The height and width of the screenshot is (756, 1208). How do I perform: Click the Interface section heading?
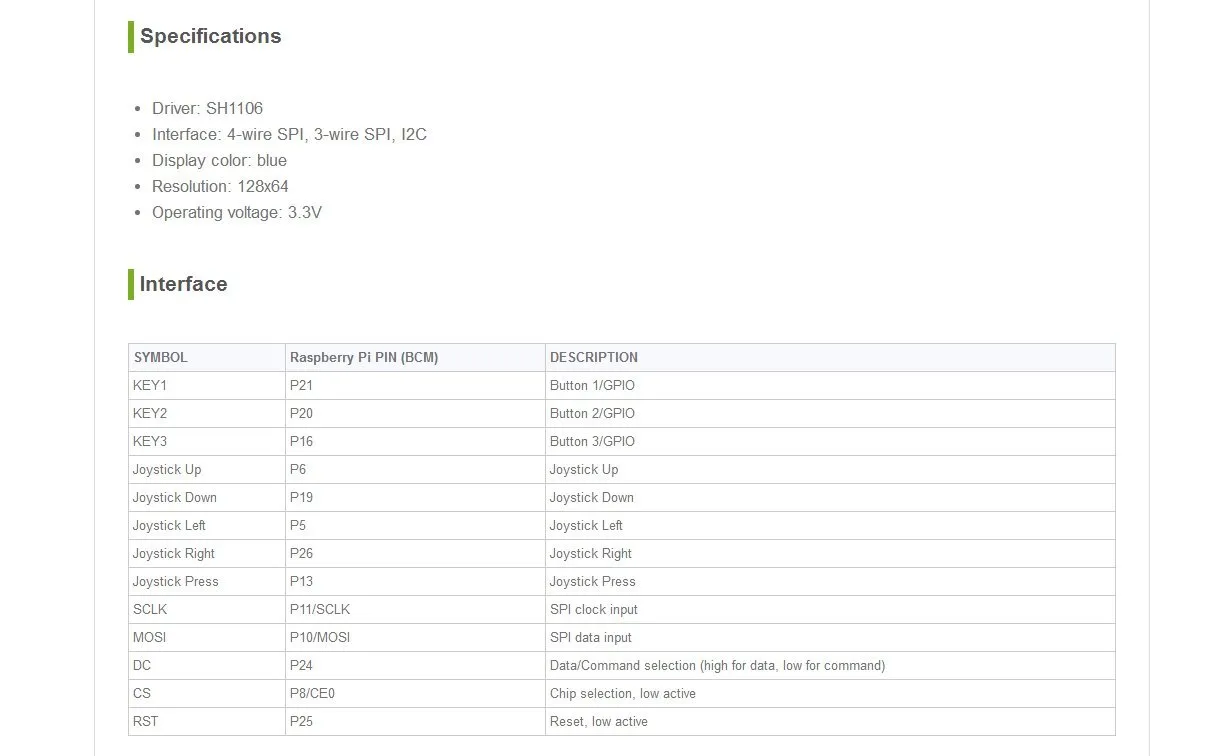pyautogui.click(x=183, y=284)
